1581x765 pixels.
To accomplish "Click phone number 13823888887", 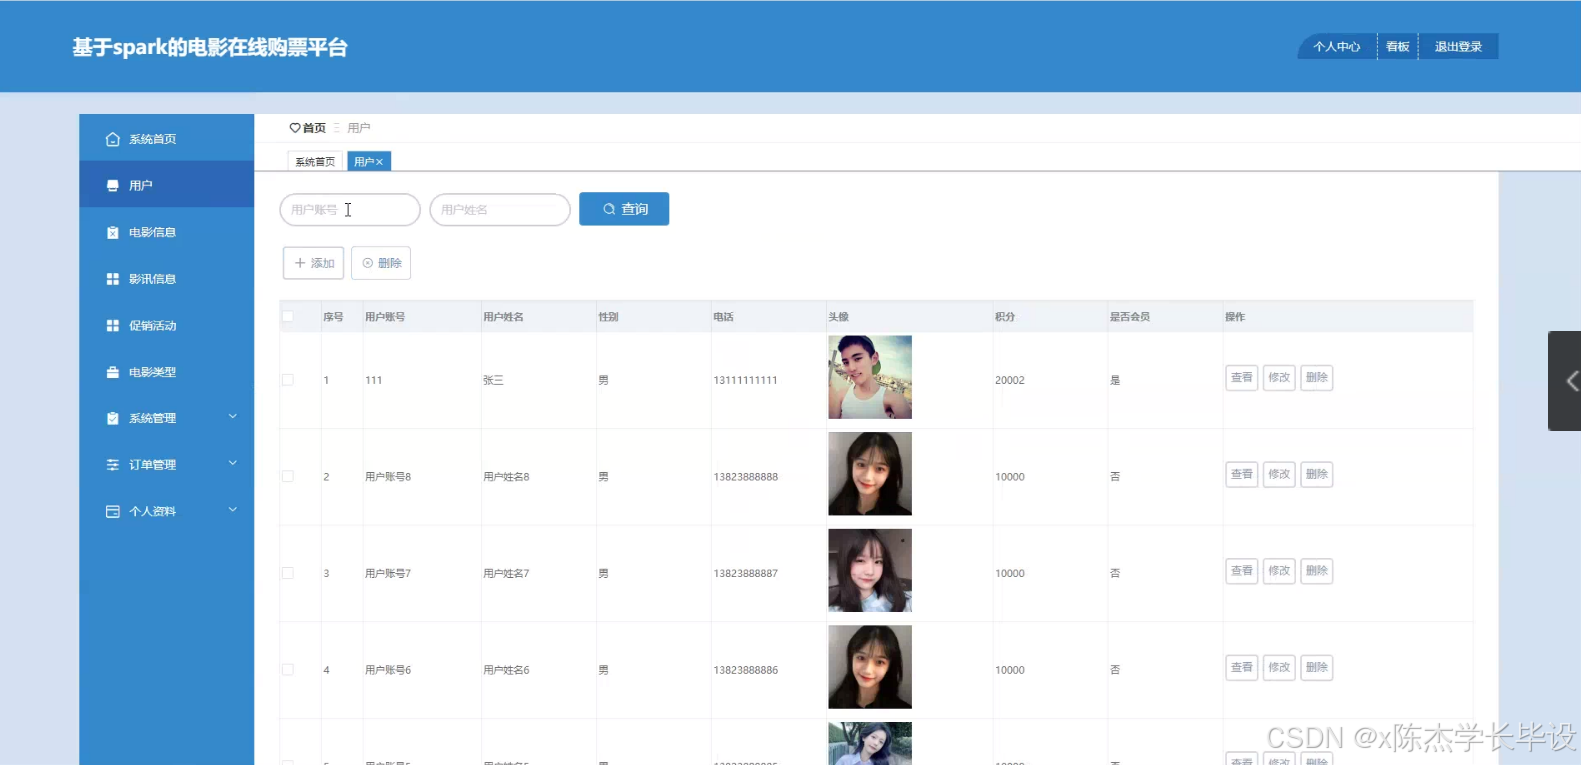I will pos(745,574).
